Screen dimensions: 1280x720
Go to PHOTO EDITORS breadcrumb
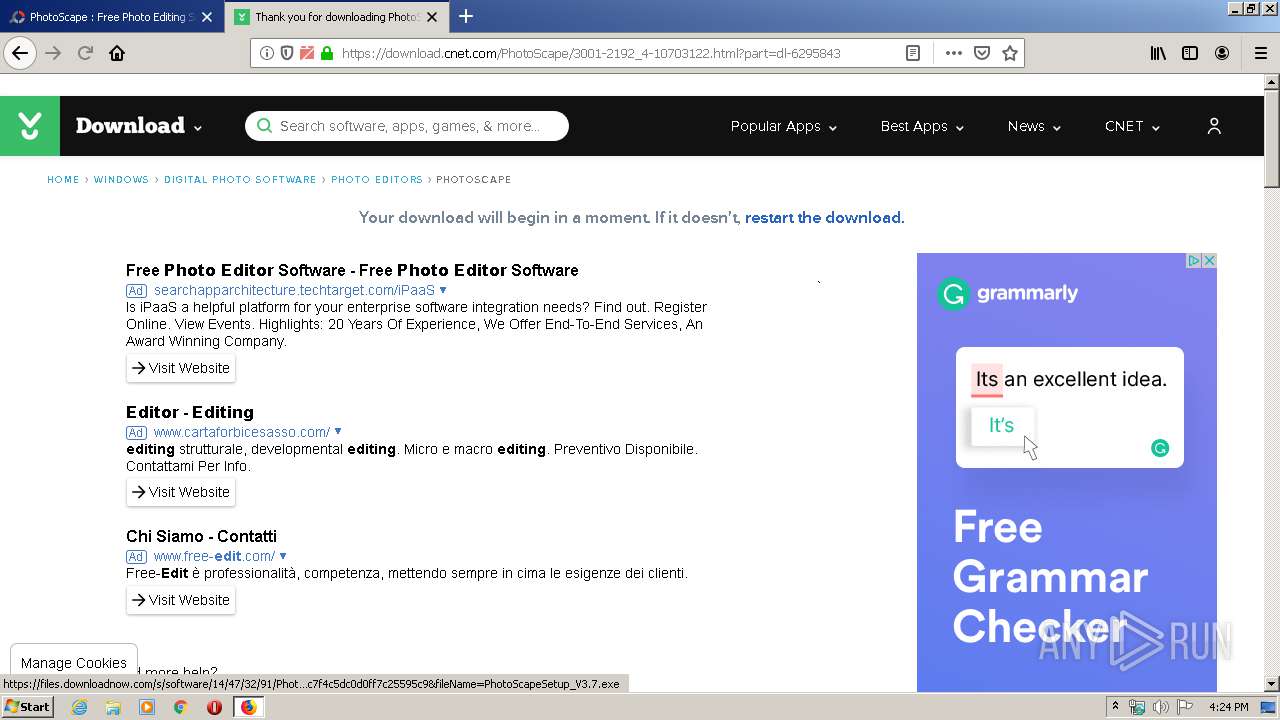click(377, 180)
